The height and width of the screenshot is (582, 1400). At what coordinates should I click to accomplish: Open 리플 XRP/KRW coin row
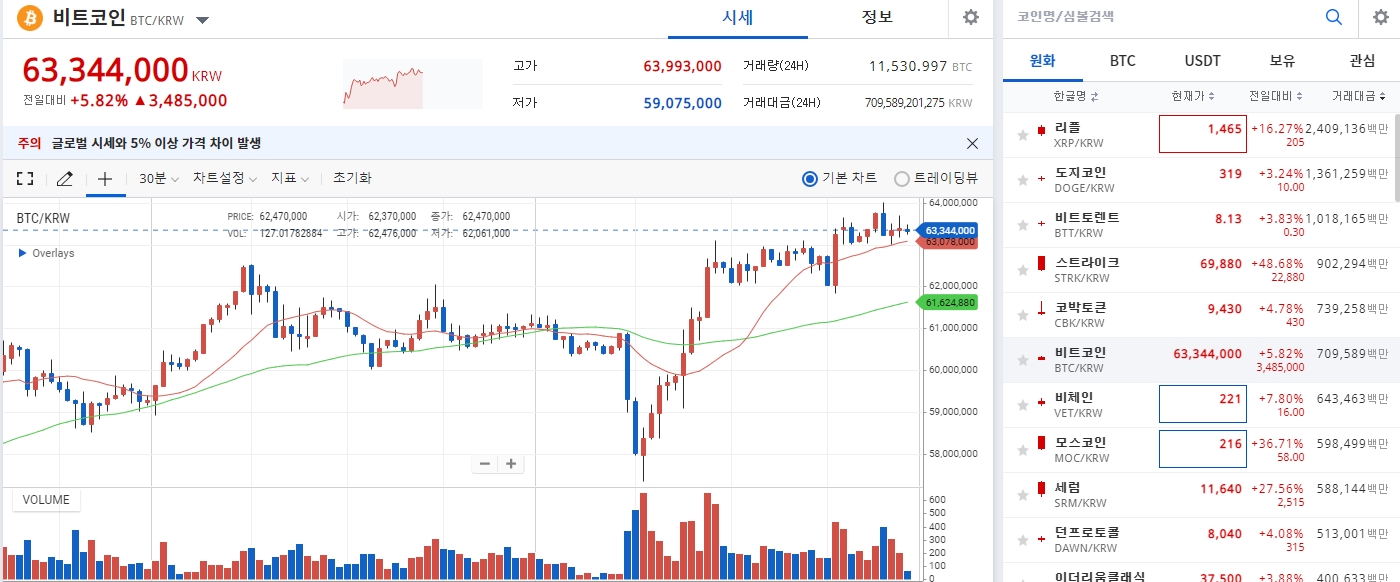pos(1199,135)
